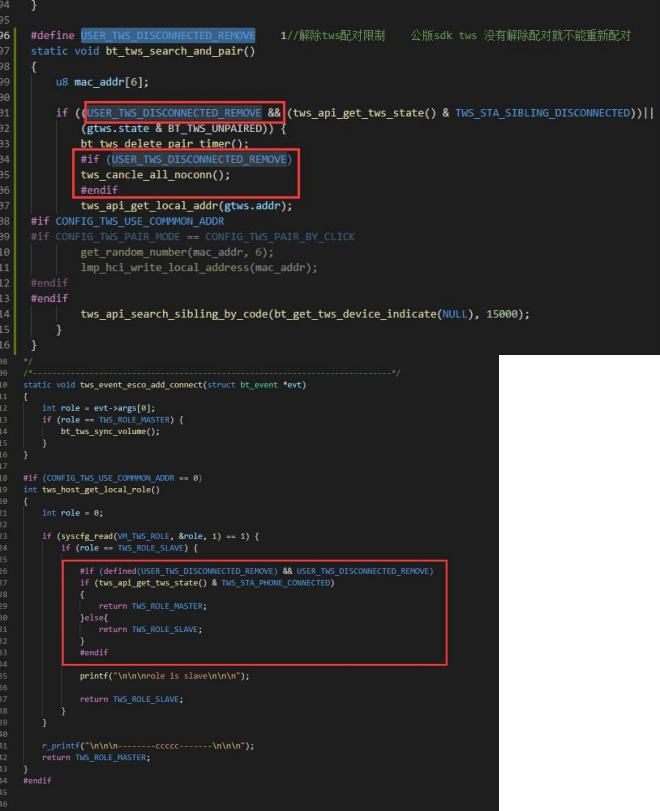
Task: Click function name tws_event_esco_add_connect
Action: [141, 385]
